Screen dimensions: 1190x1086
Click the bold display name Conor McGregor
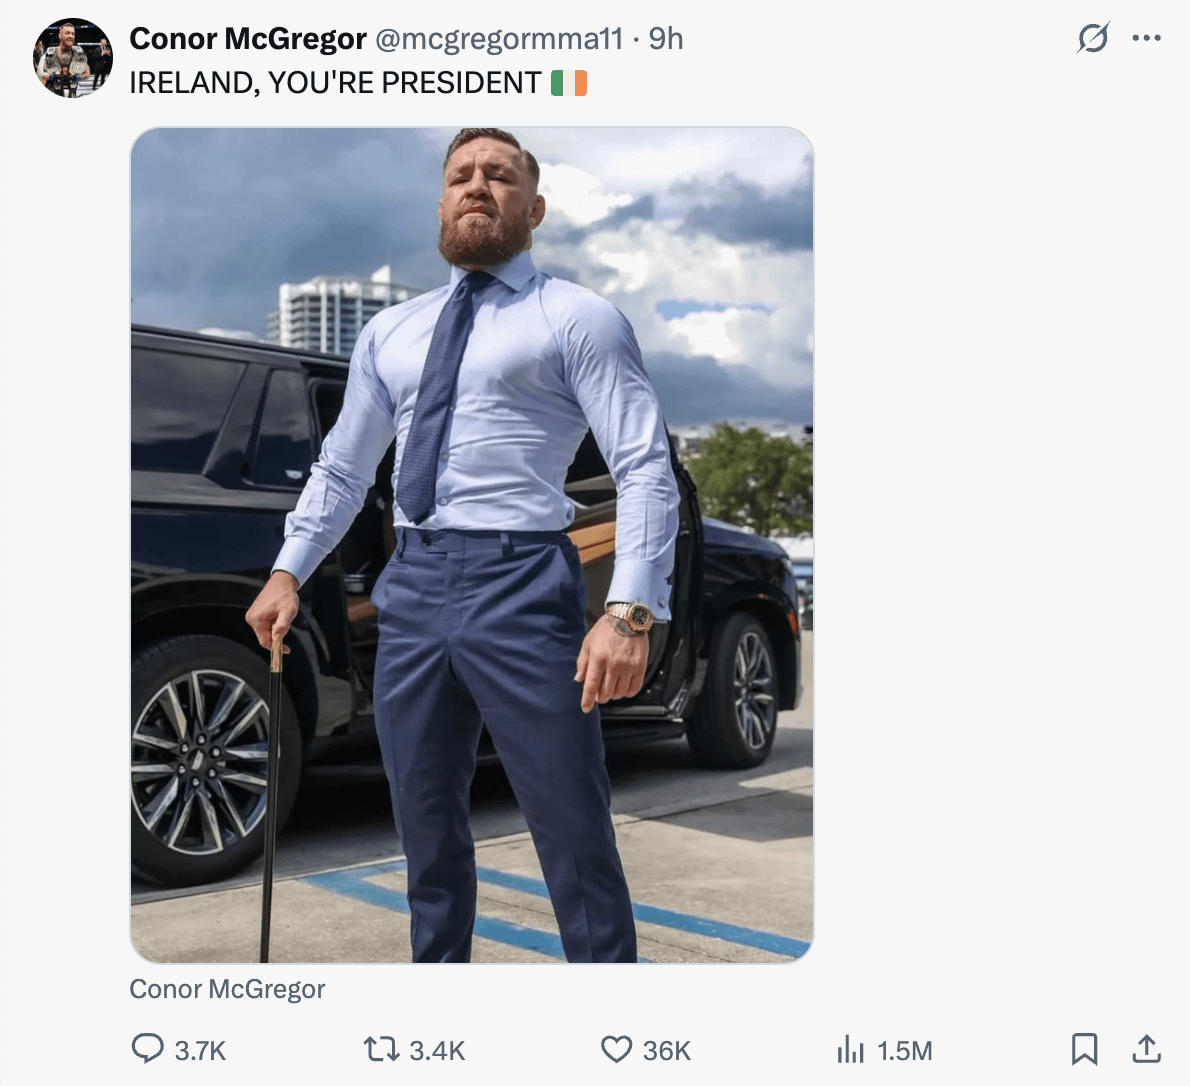tap(248, 39)
